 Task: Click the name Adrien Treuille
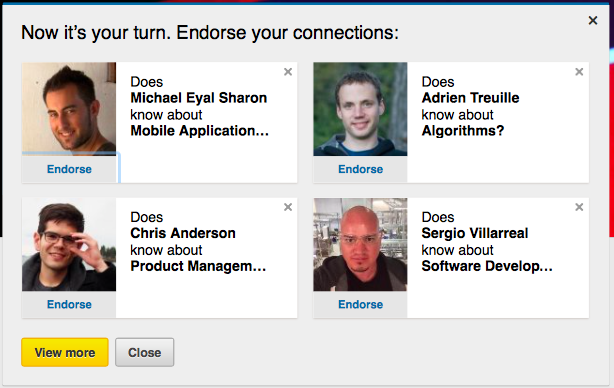tap(470, 98)
